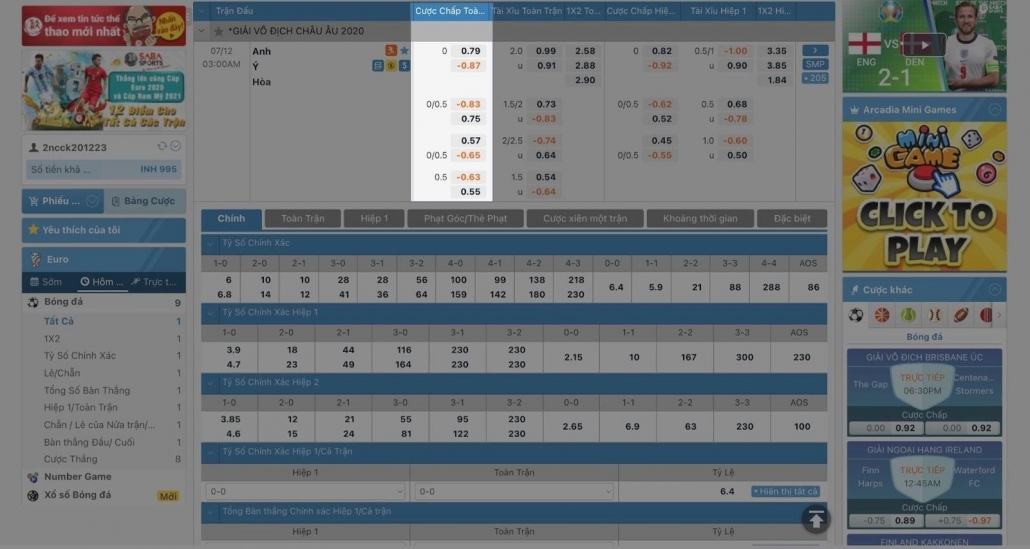
Task: Click the blue dollar icon beside Ý
Action: [404, 66]
